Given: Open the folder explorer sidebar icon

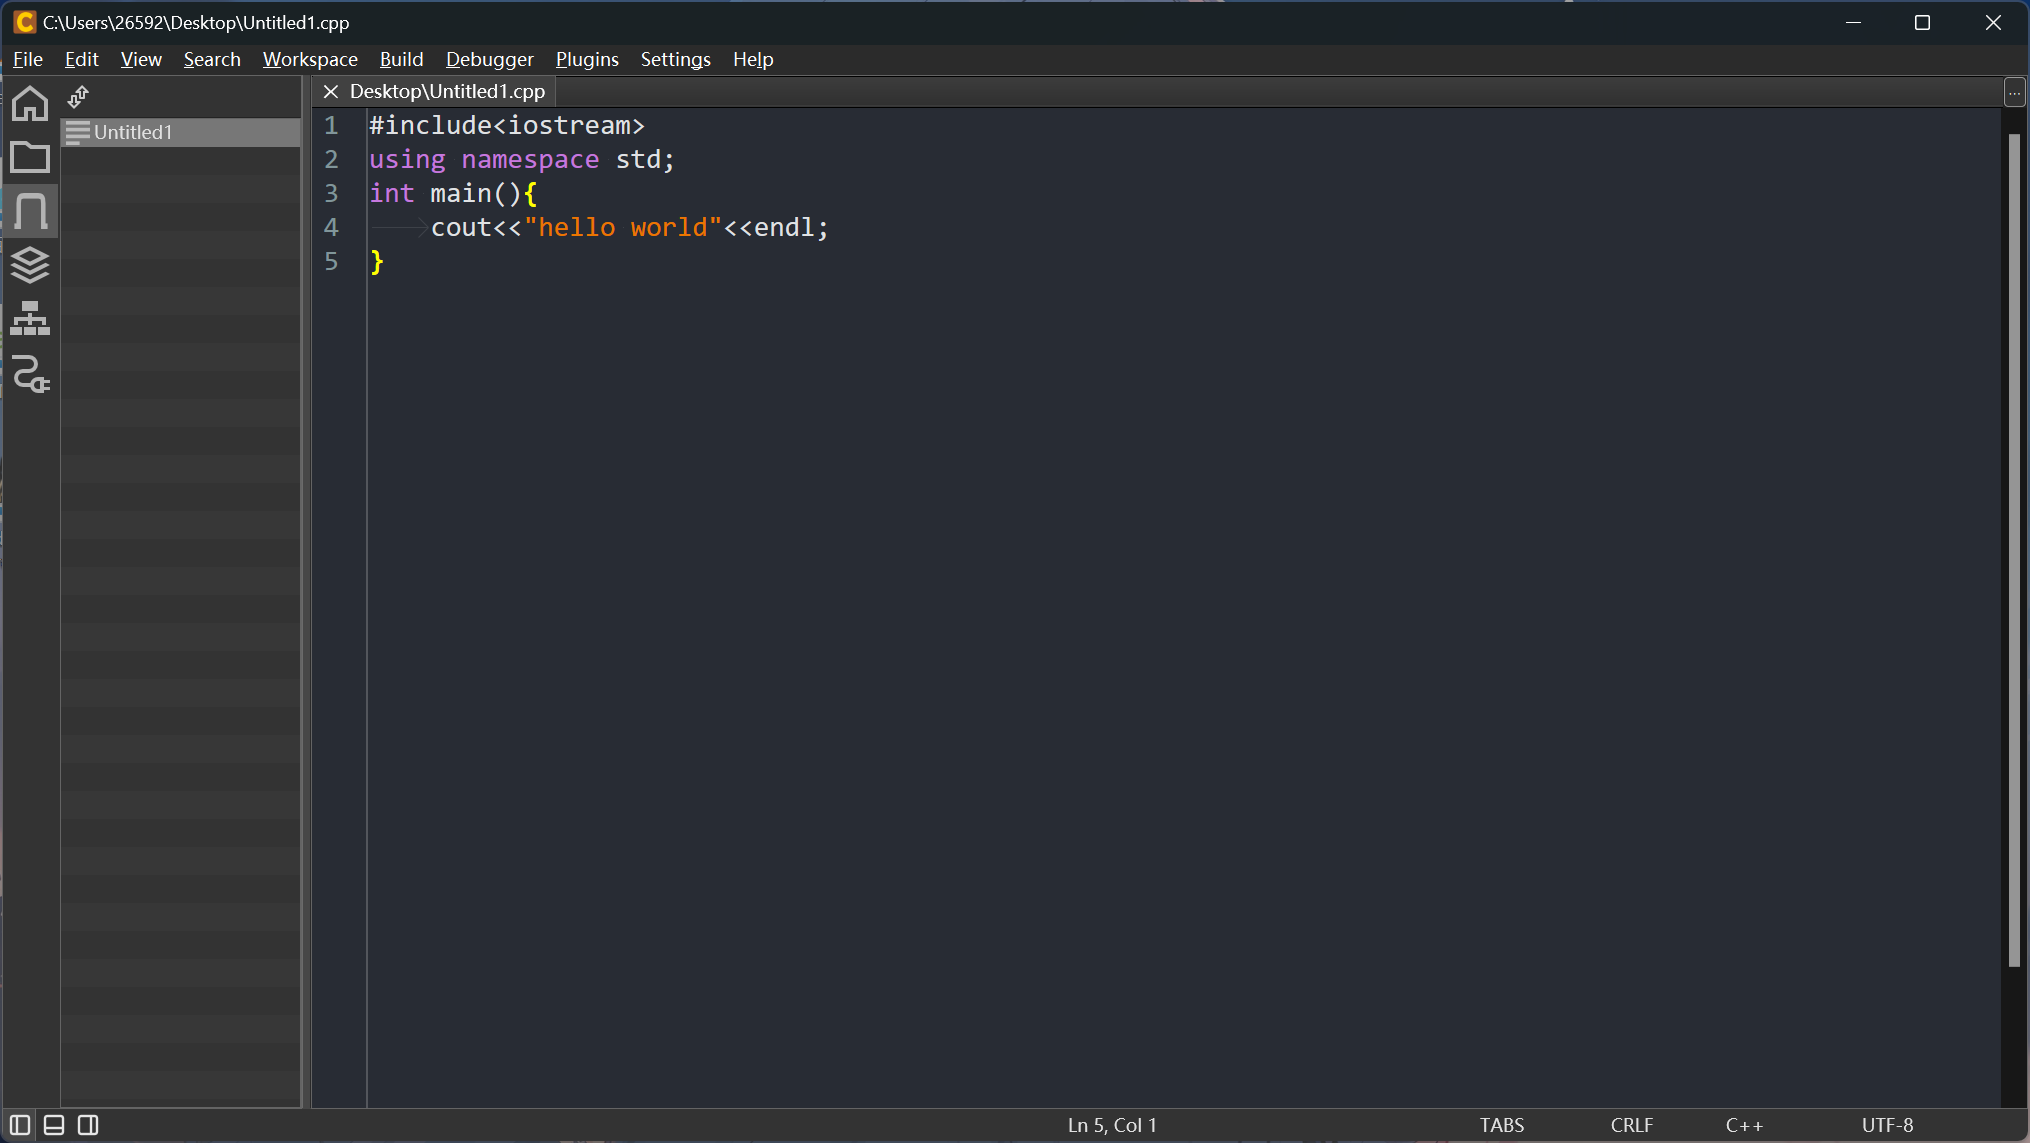Looking at the screenshot, I should coord(30,157).
